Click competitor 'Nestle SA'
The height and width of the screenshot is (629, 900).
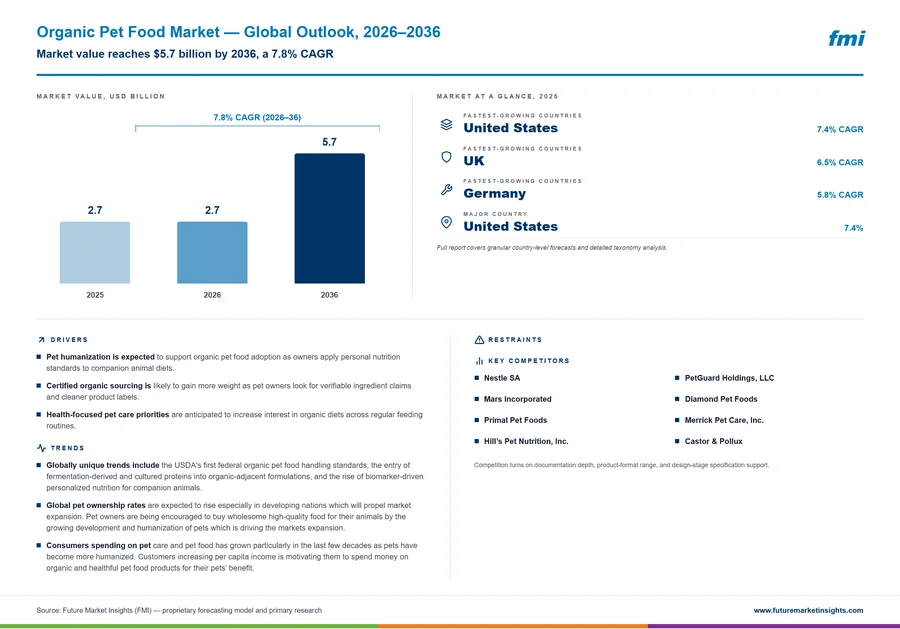pos(502,378)
